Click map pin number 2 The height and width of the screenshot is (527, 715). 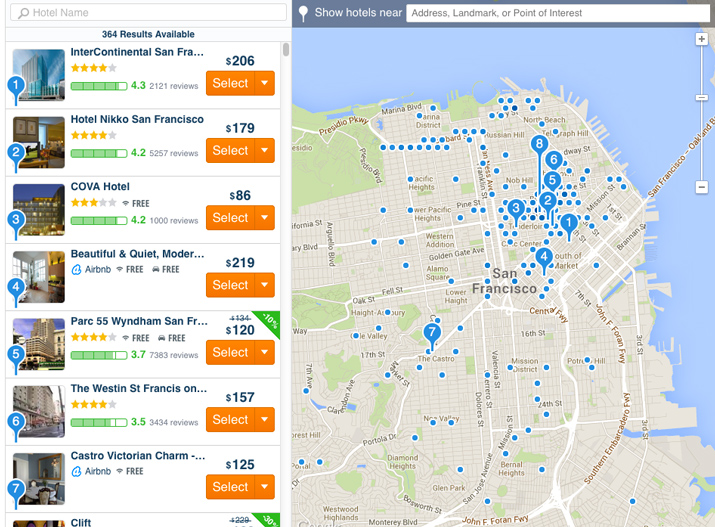pyautogui.click(x=548, y=200)
